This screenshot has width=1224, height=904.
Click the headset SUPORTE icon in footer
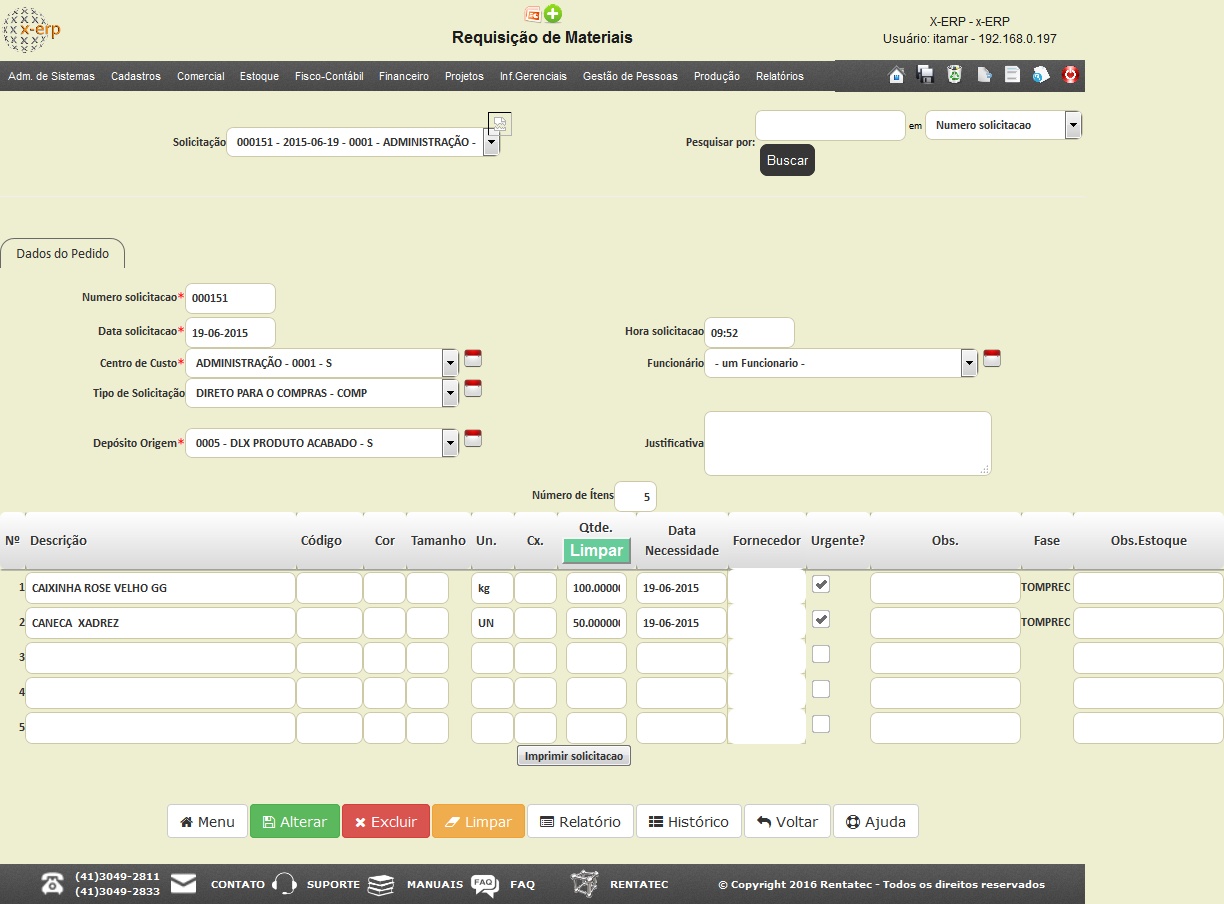[x=285, y=884]
